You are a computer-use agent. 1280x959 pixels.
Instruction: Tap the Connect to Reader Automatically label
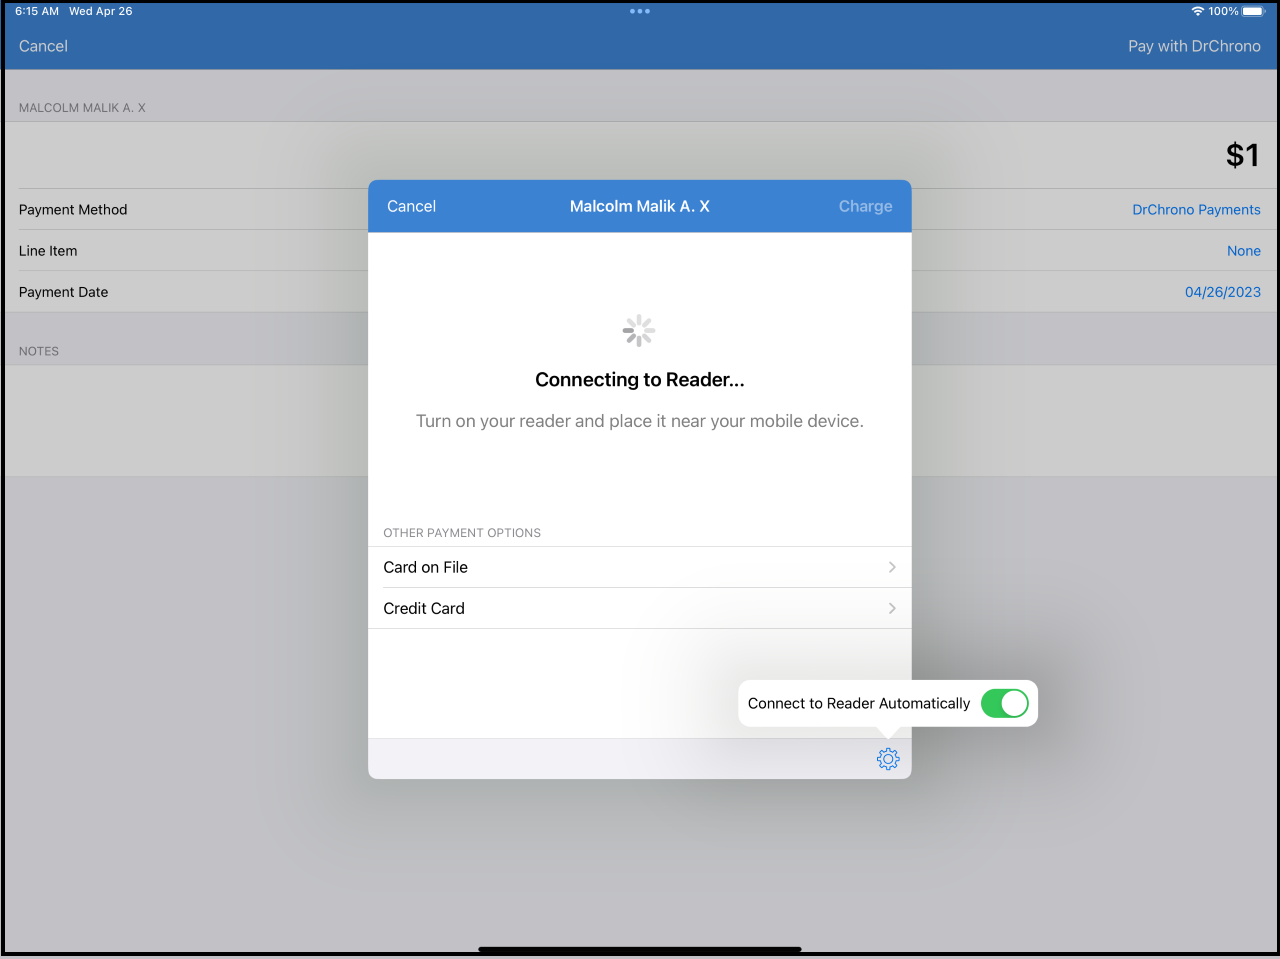click(859, 703)
